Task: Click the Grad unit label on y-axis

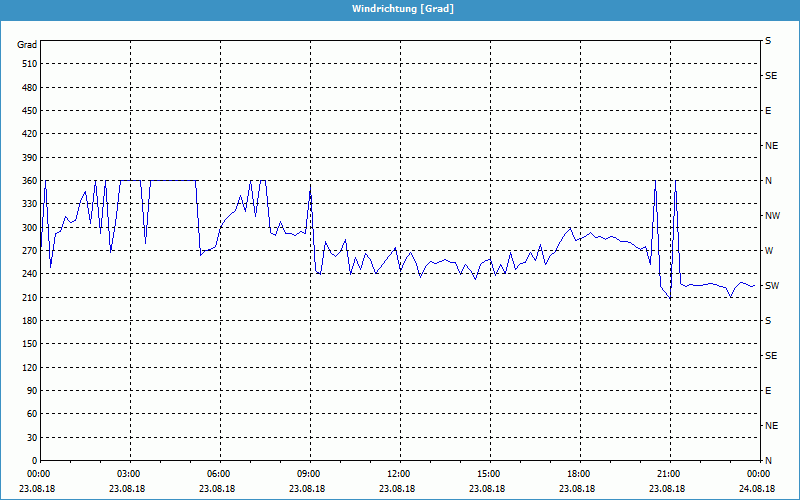Action: (x=27, y=45)
